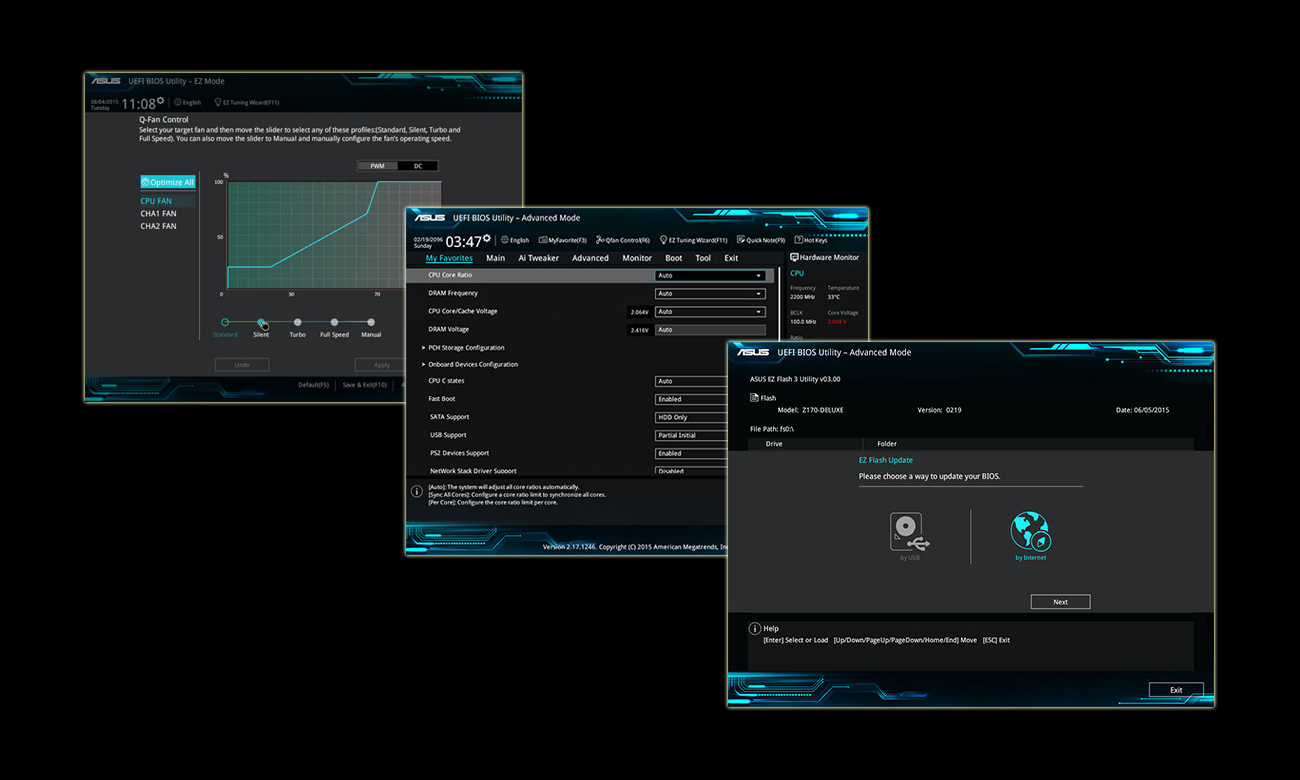Open the Hardware Monitor panel
The width and height of the screenshot is (1300, 780).
(x=824, y=257)
